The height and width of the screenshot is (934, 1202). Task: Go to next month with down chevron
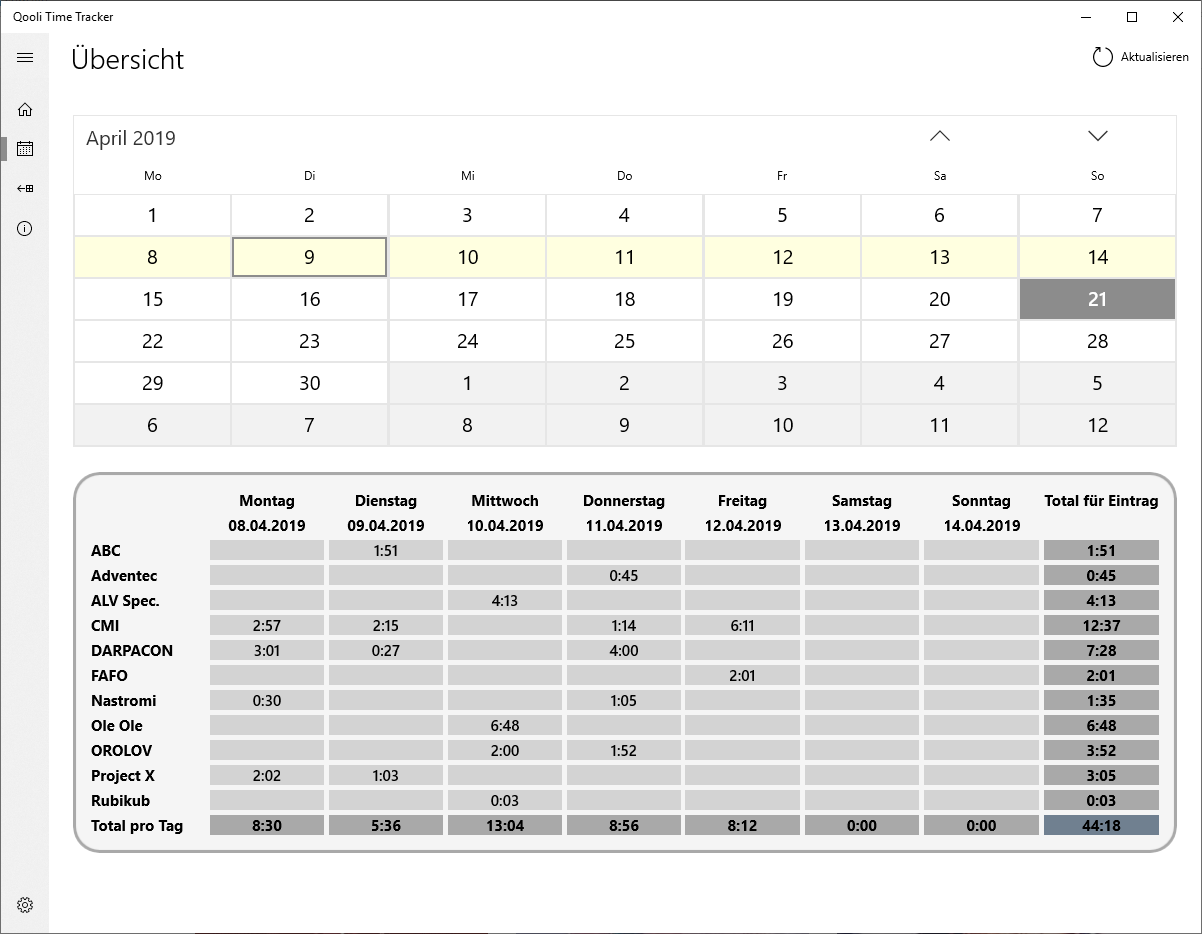1097,136
